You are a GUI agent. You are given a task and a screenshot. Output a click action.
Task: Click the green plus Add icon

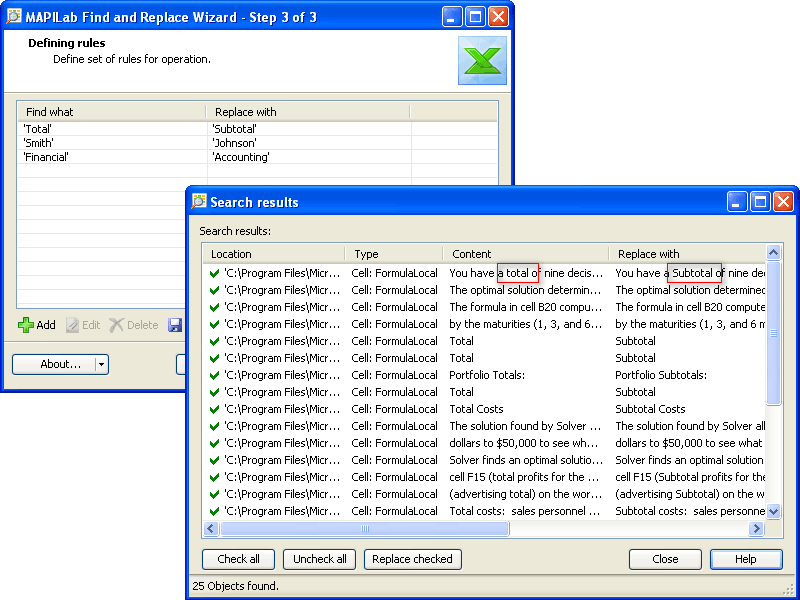(x=26, y=325)
